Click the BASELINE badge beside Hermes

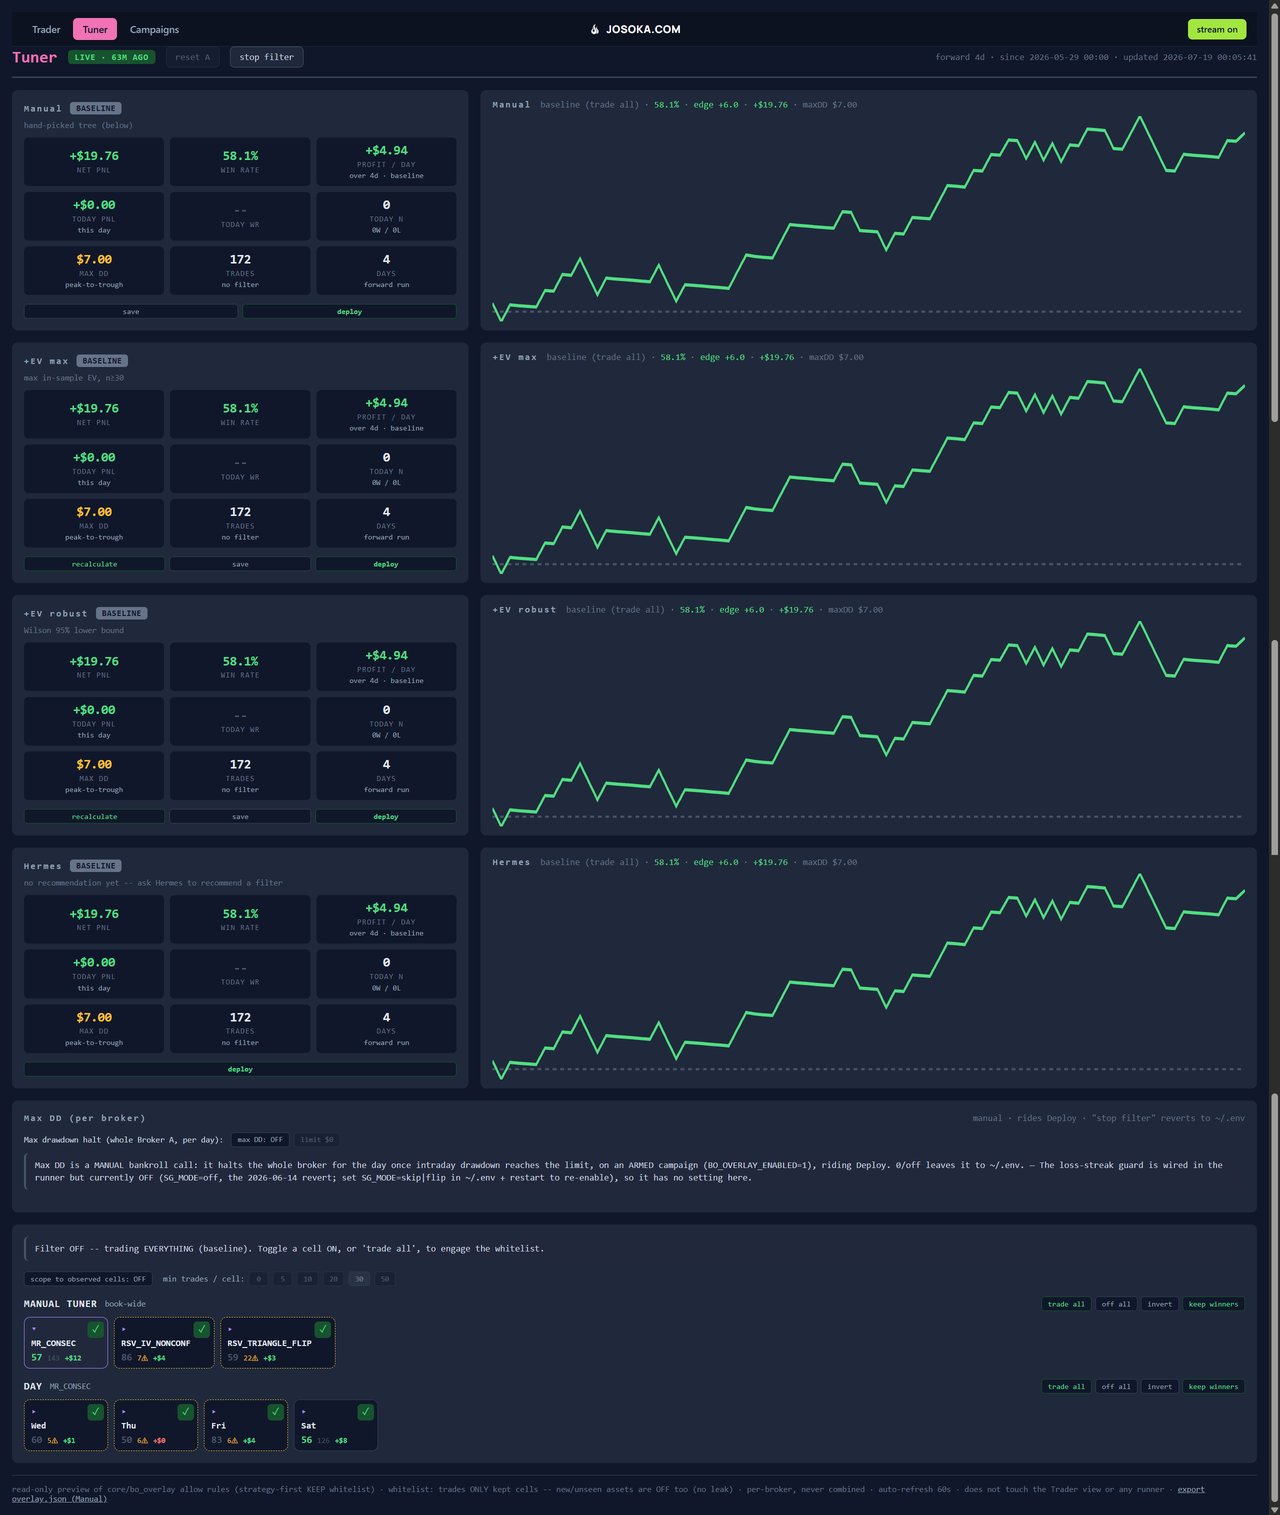pyautogui.click(x=95, y=866)
